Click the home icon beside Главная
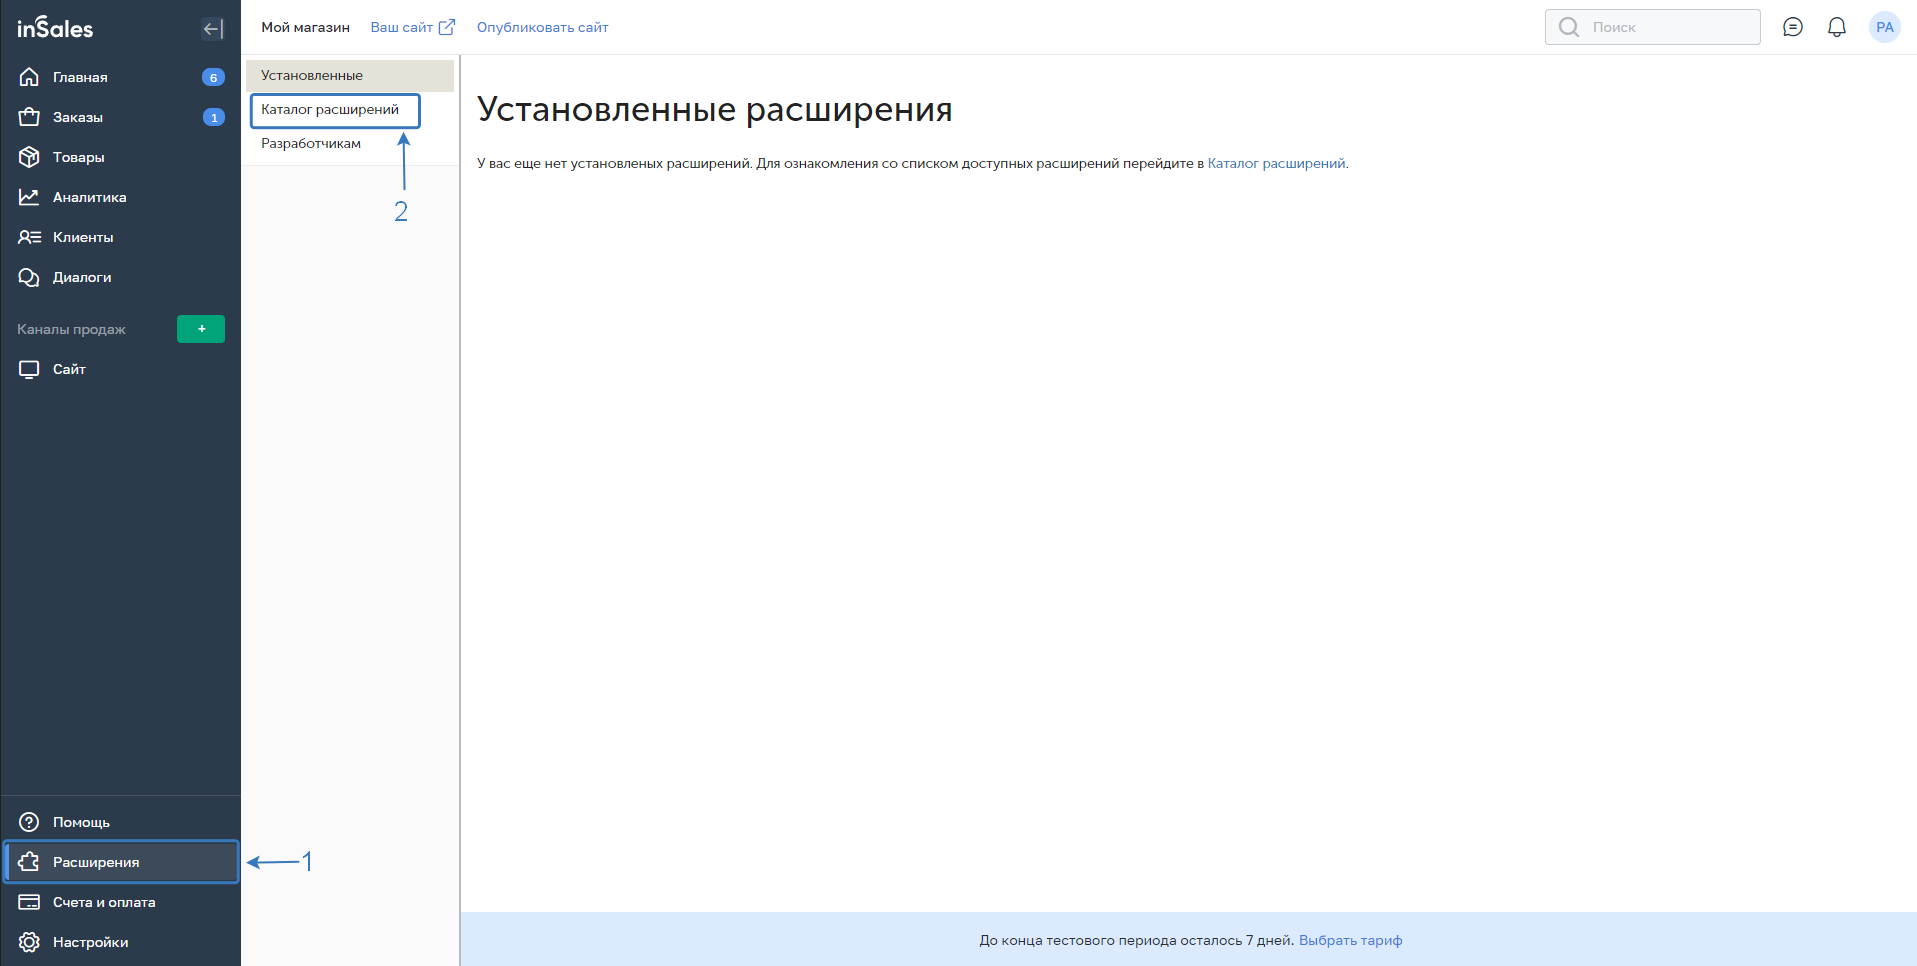Screen dimensions: 1917x966 coord(29,77)
